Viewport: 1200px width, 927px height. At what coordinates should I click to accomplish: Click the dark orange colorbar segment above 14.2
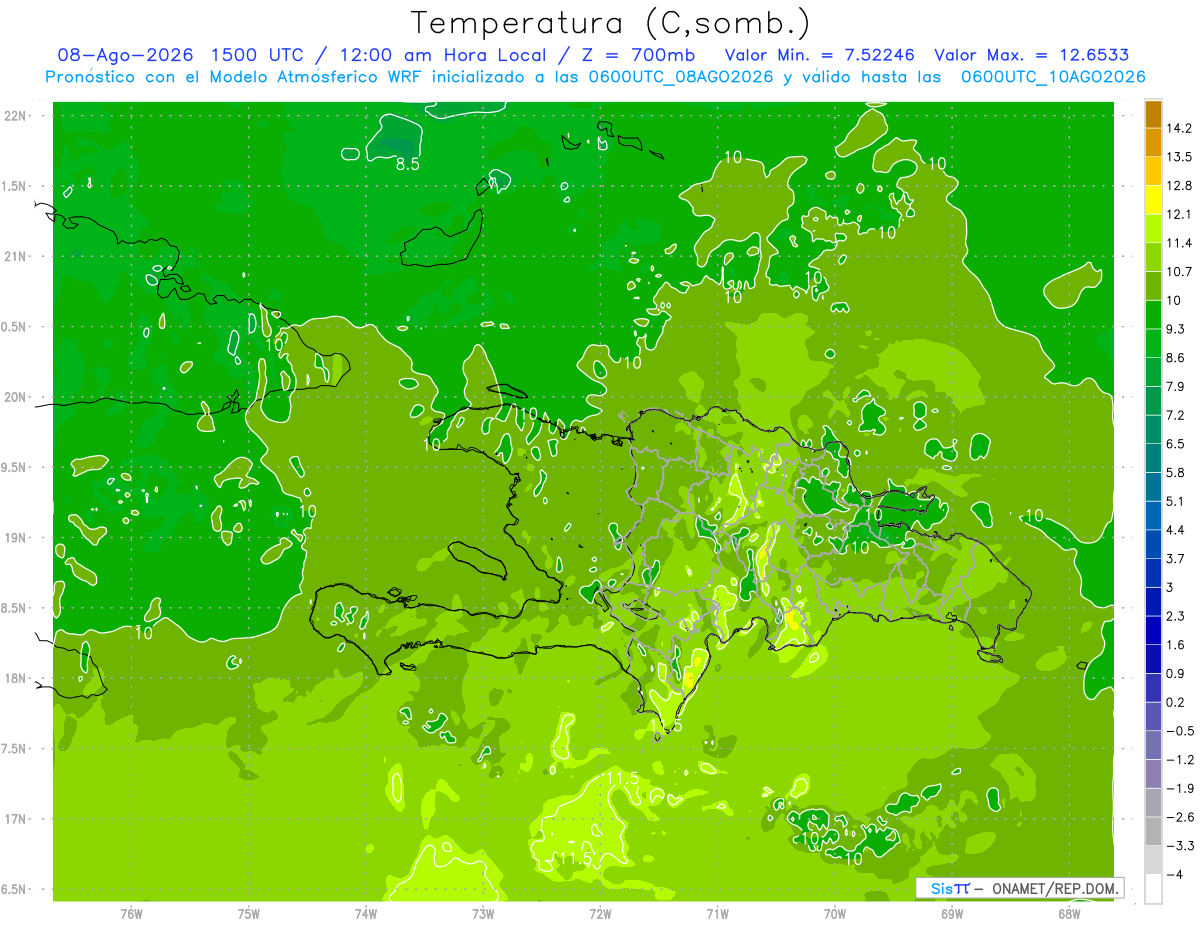pyautogui.click(x=1153, y=114)
